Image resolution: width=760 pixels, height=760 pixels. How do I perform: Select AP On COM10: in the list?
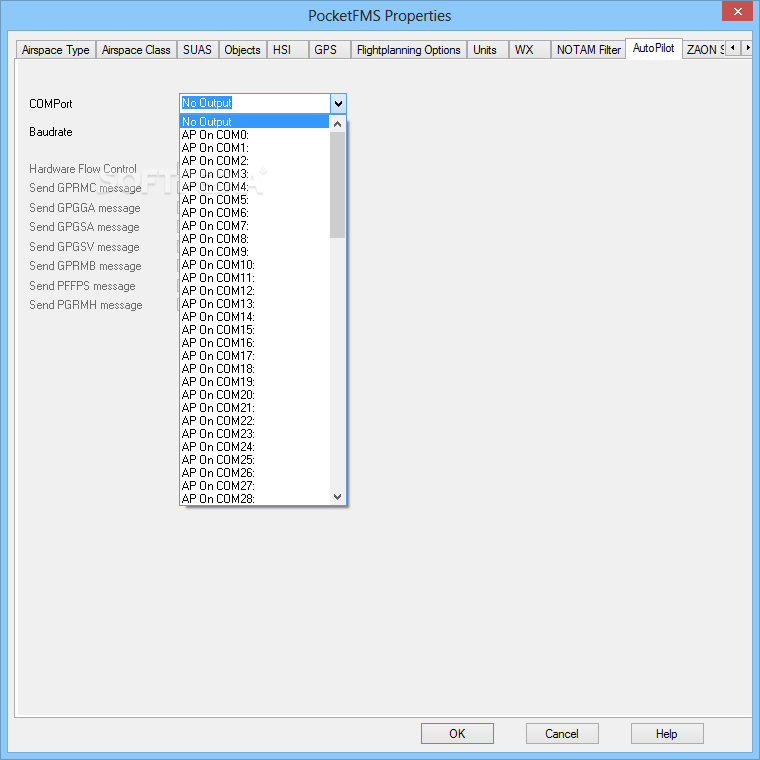tap(254, 265)
